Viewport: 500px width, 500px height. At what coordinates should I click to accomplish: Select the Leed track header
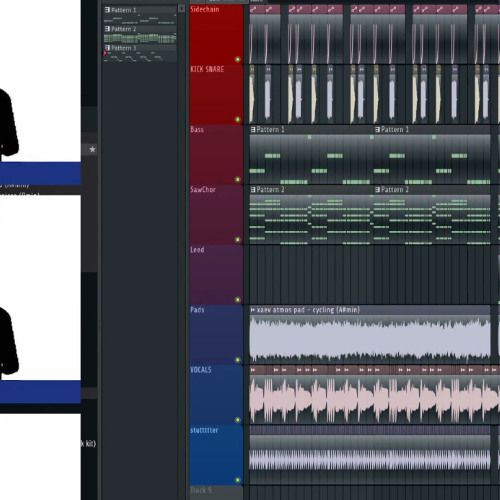[x=216, y=275]
